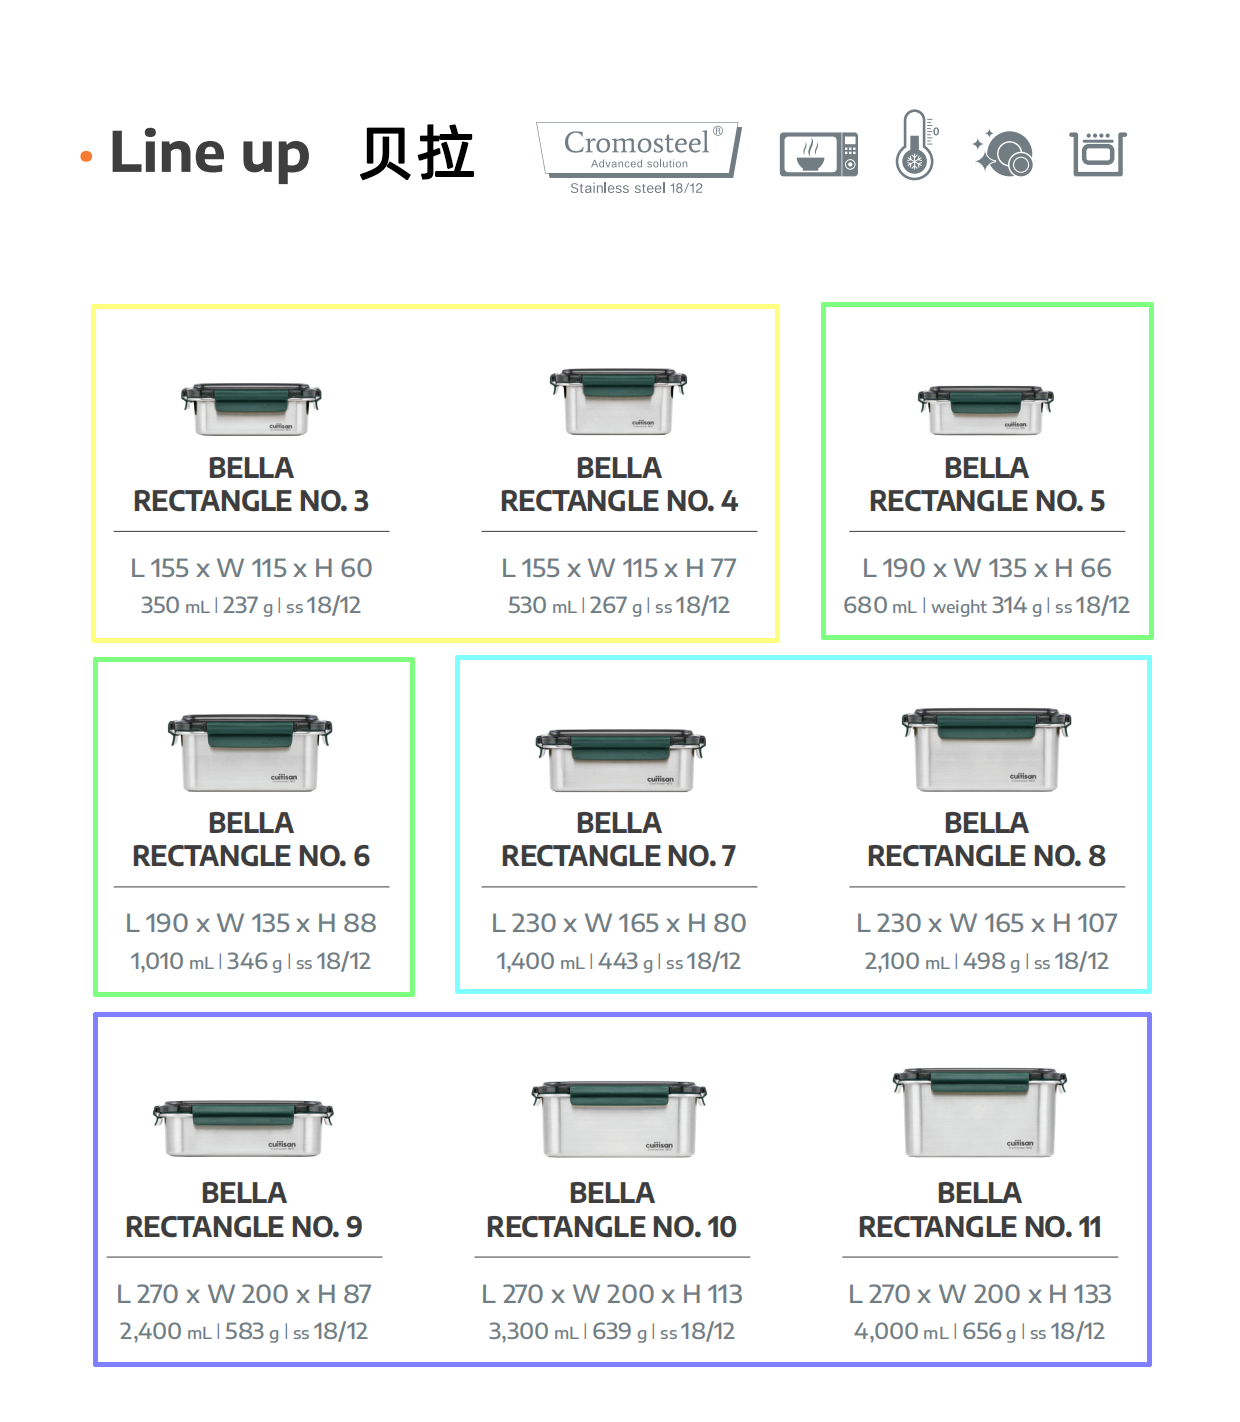Click the BELLA RECTANGLE NO. 10 title
Screen dimensions: 1240x1422
[x=611, y=1210]
